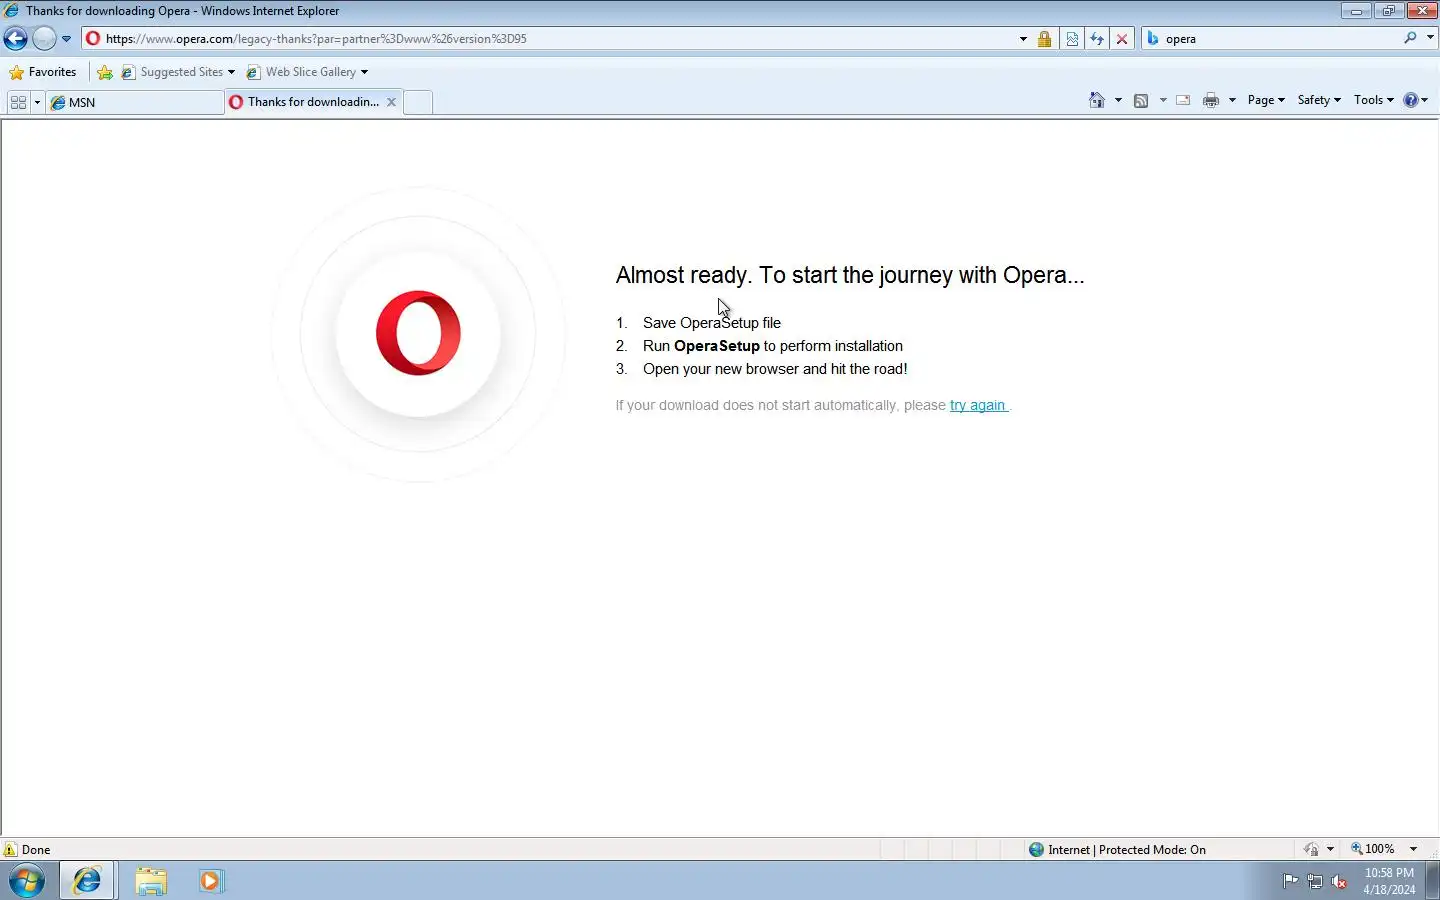The image size is (1440, 900).
Task: Print the page with printer icon
Action: [1211, 100]
